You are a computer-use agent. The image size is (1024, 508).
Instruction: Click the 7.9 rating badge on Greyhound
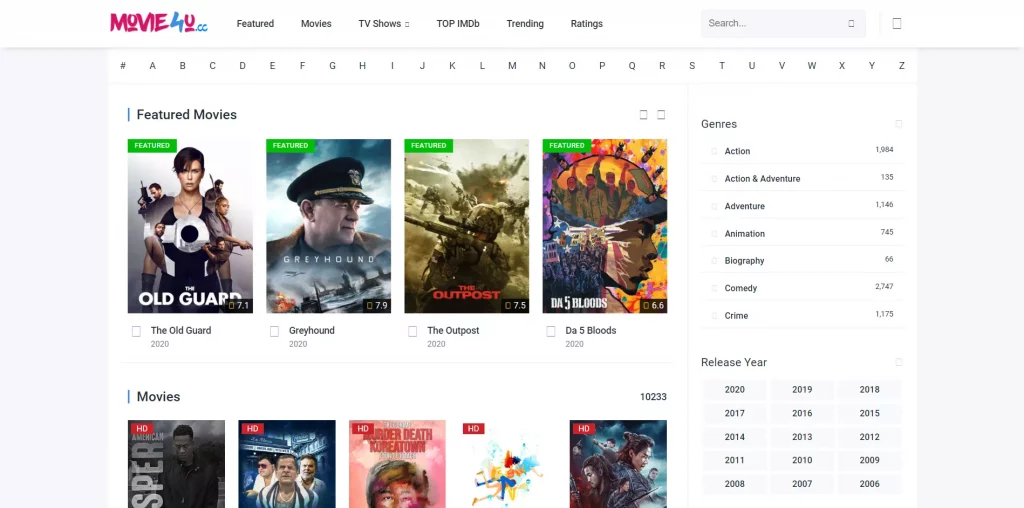pyautogui.click(x=377, y=306)
